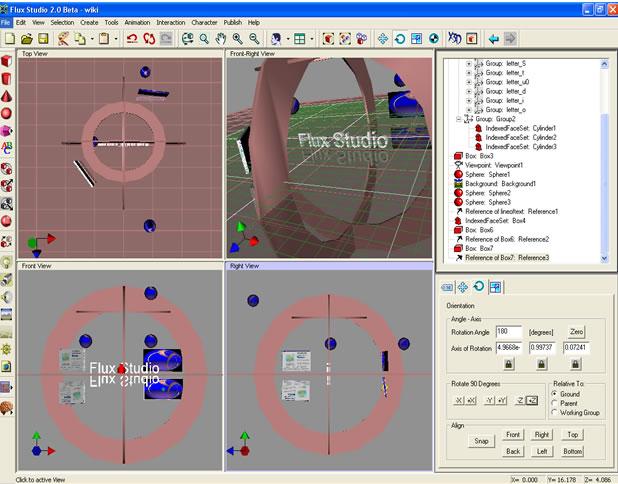Select Sphere: Sphere2 in the tree
Screen dimensions: 618x484
click(x=488, y=193)
